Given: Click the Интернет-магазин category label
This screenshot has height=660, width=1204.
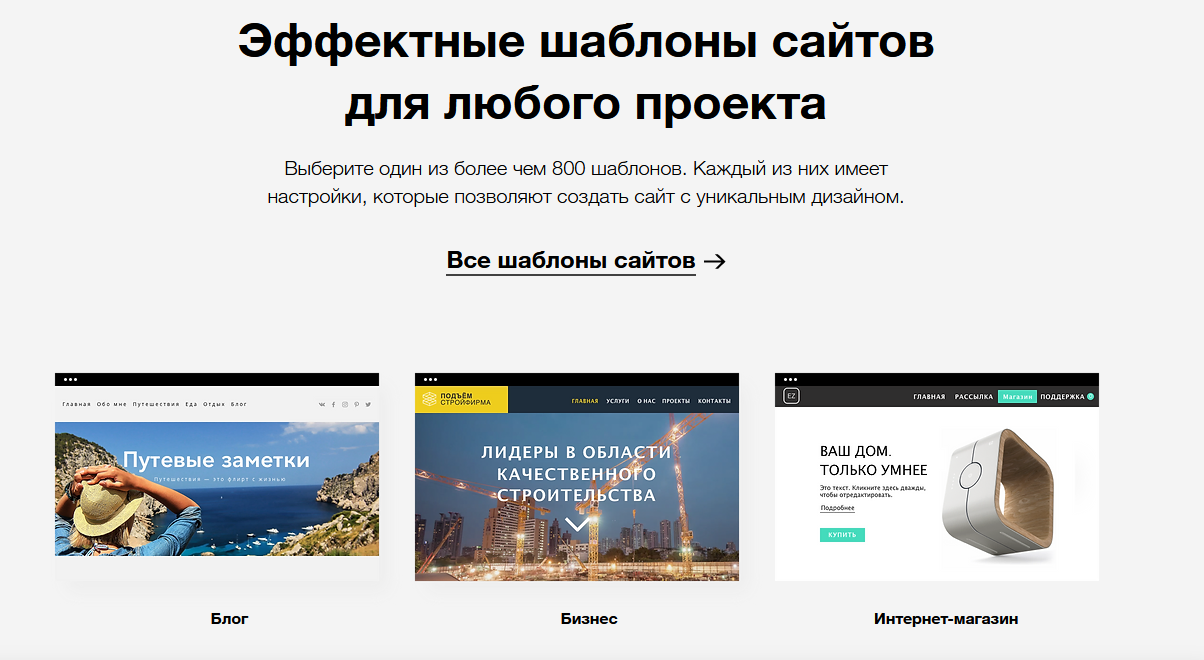Looking at the screenshot, I should coord(946,619).
